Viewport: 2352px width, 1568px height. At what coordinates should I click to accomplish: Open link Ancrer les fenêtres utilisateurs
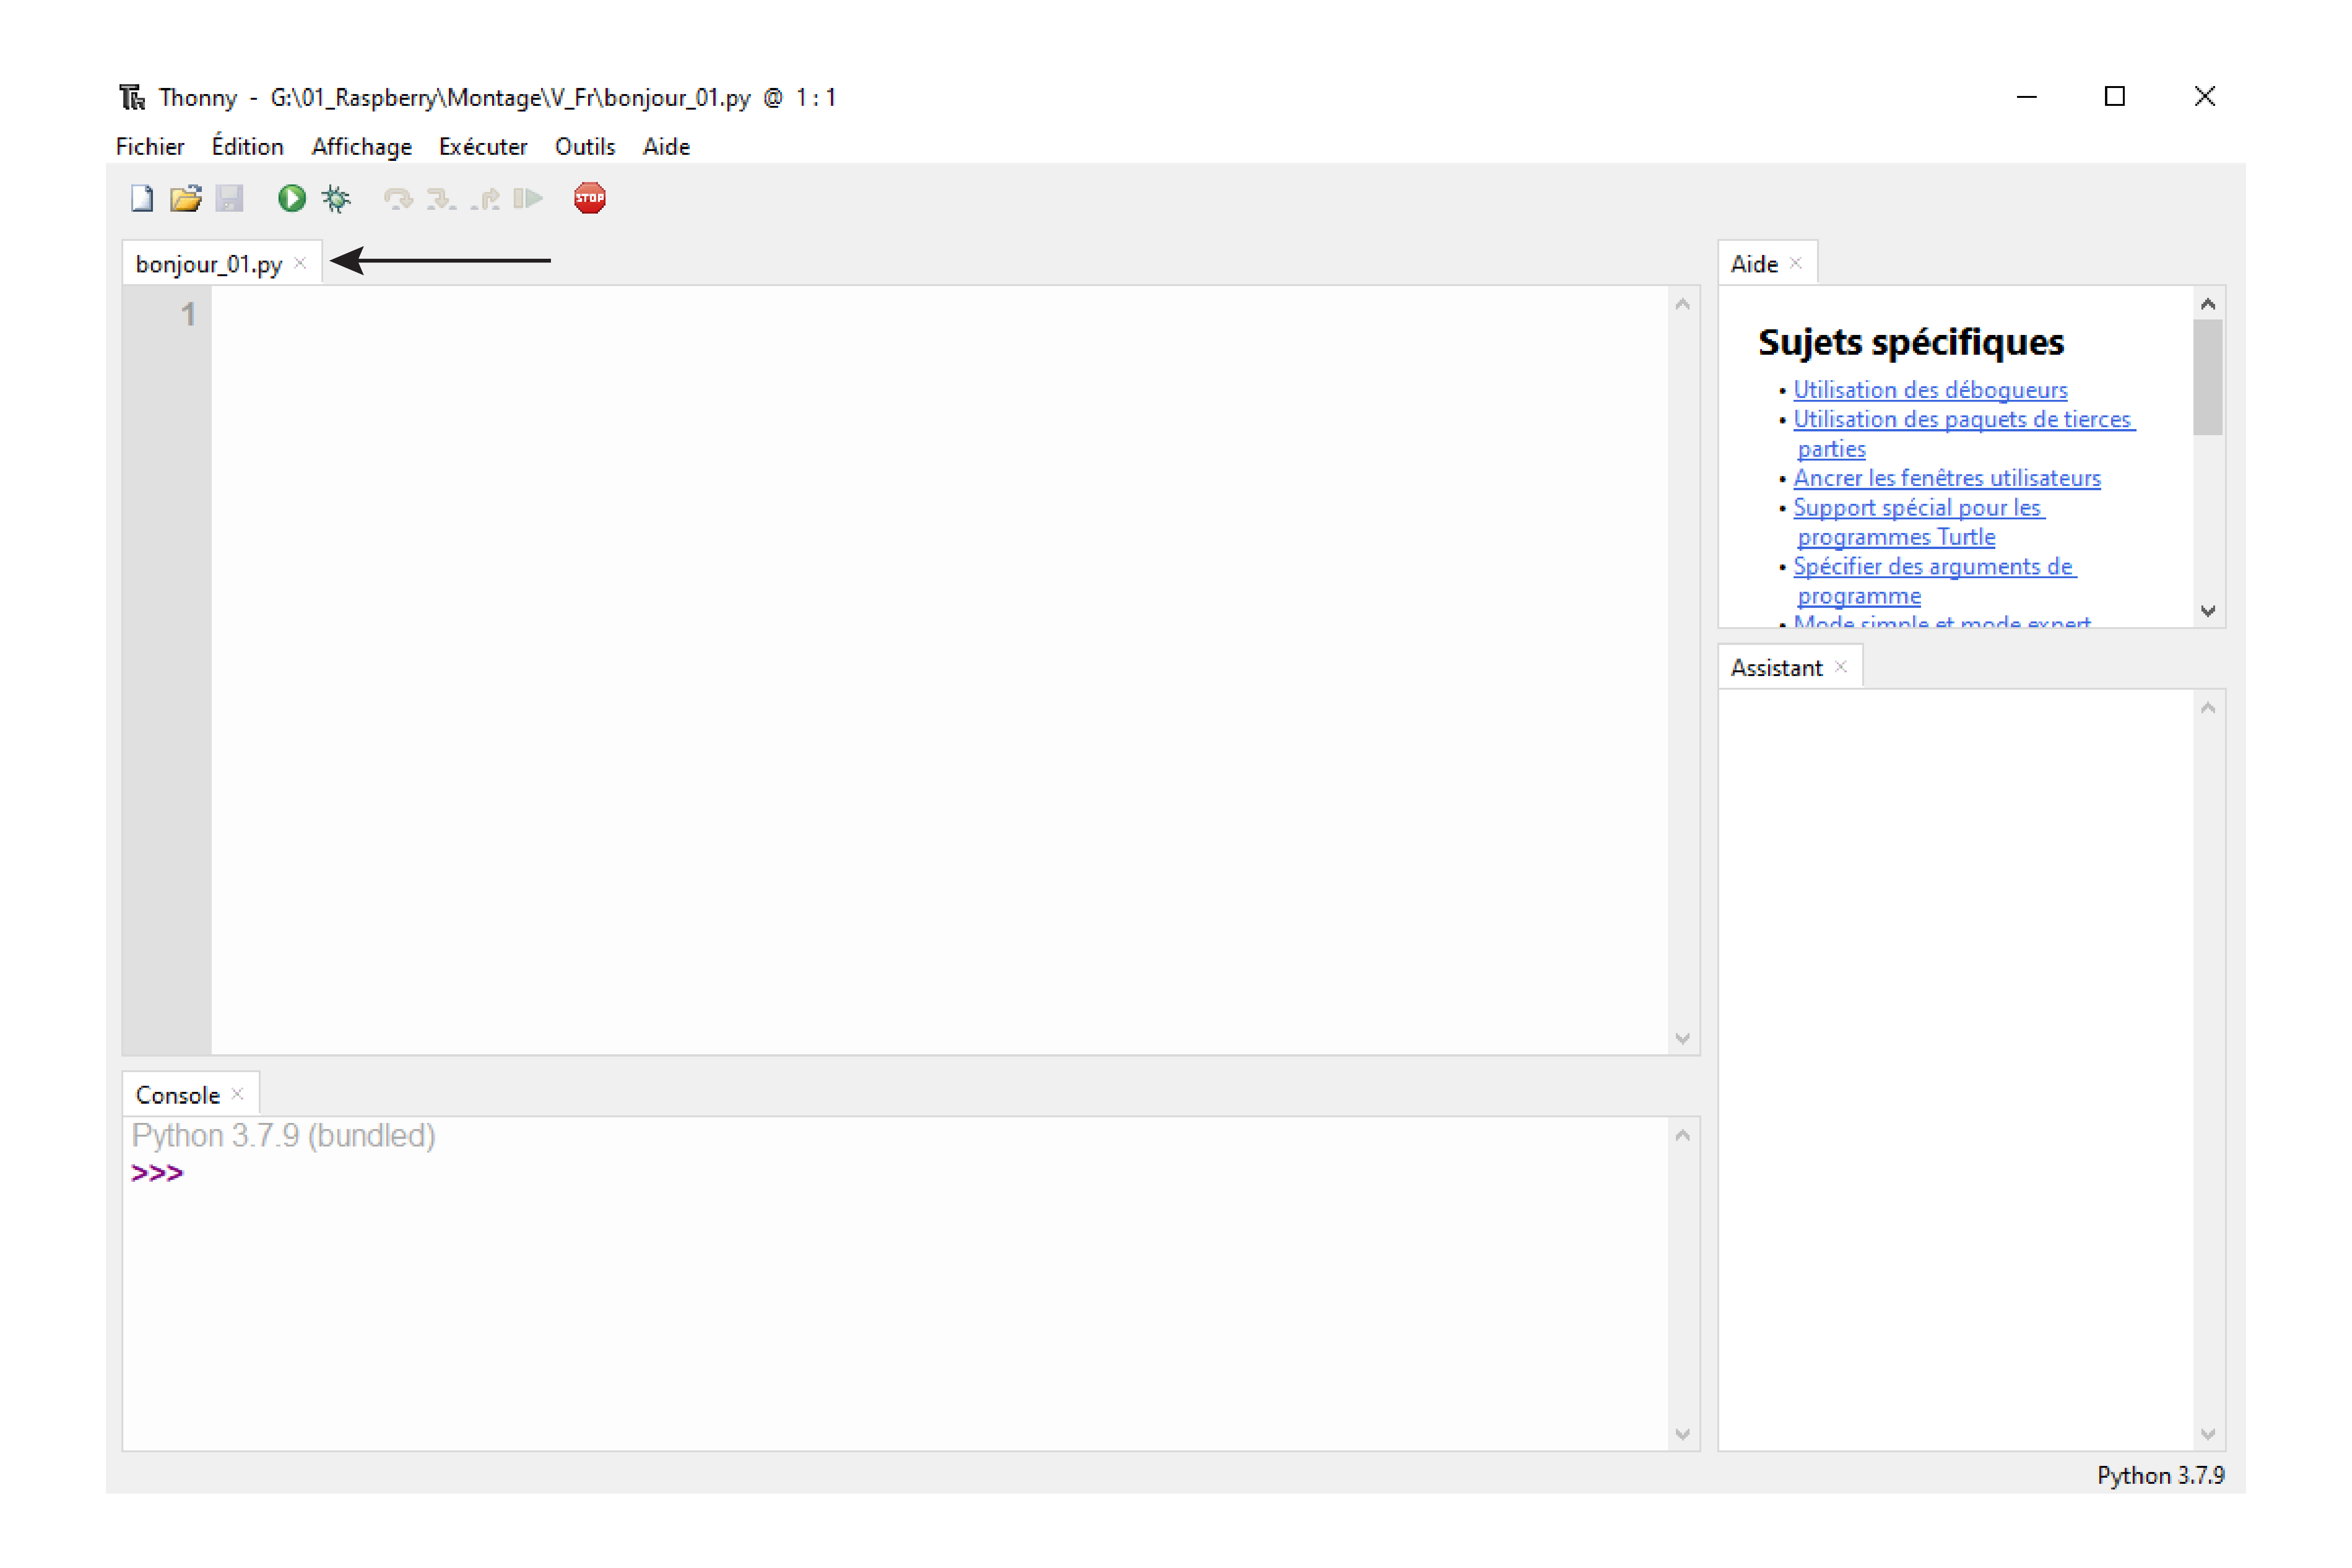[1947, 478]
